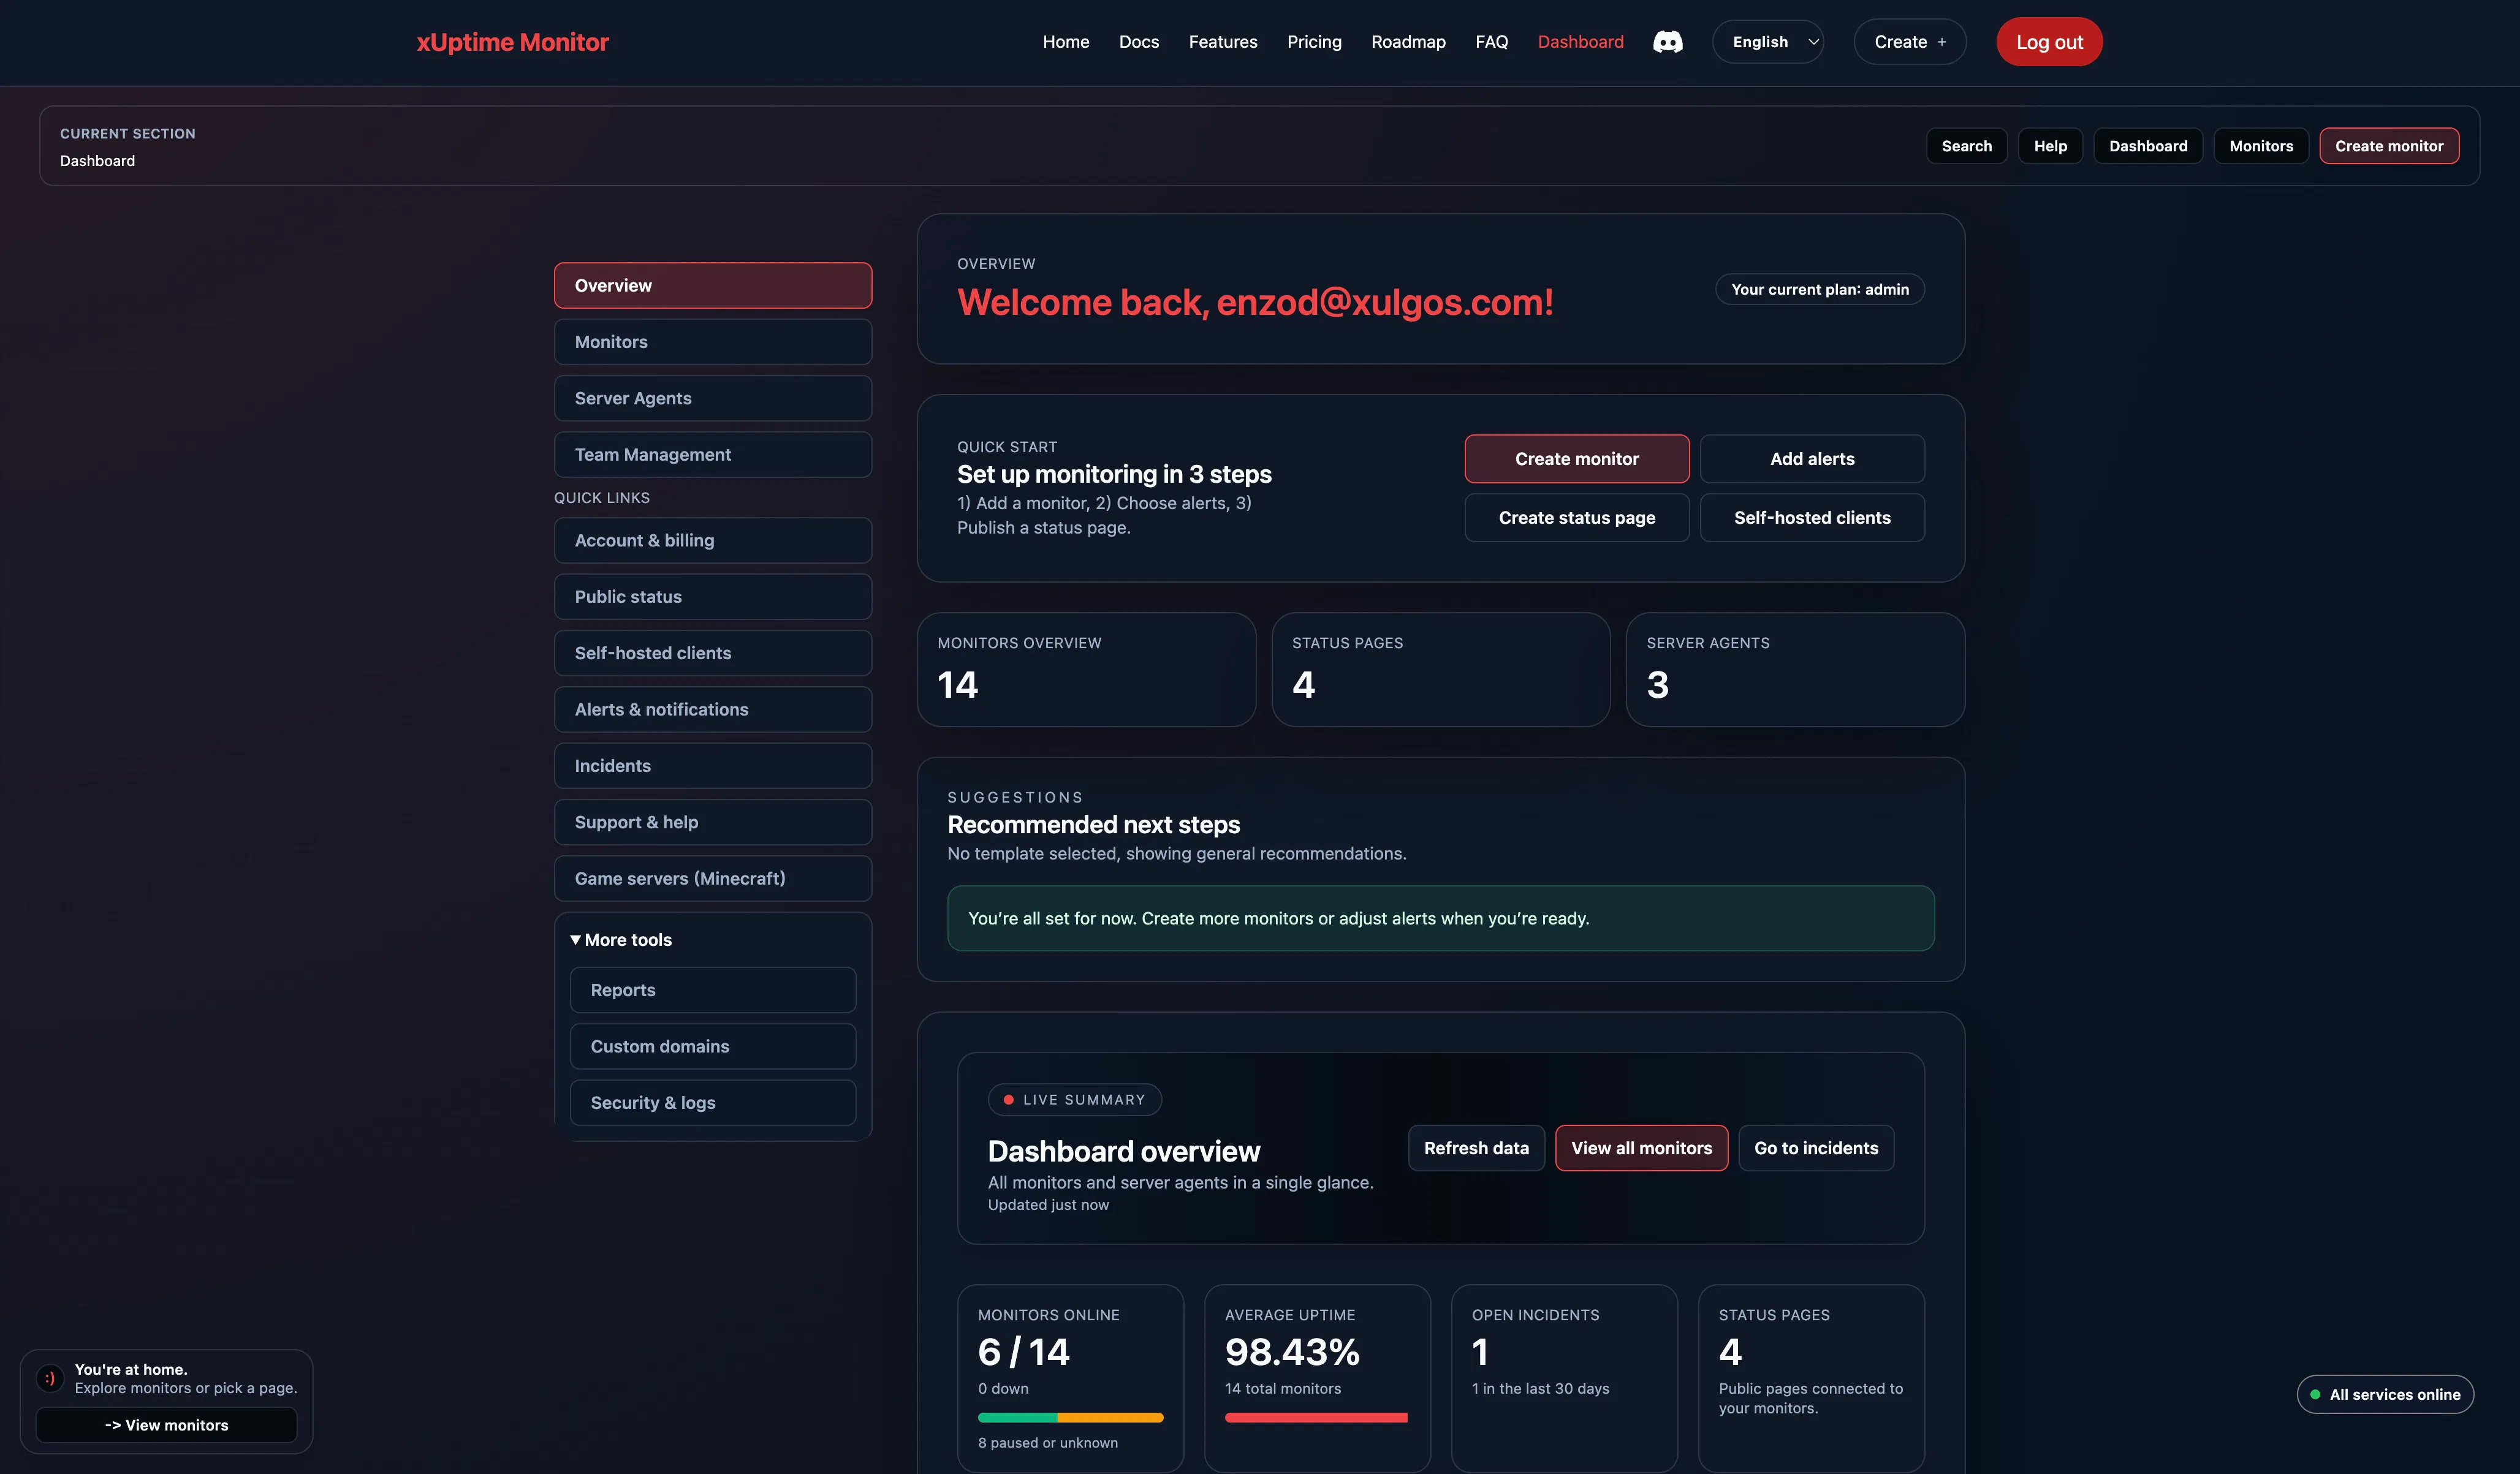
Task: Open the Create plus menu
Action: (1910, 42)
